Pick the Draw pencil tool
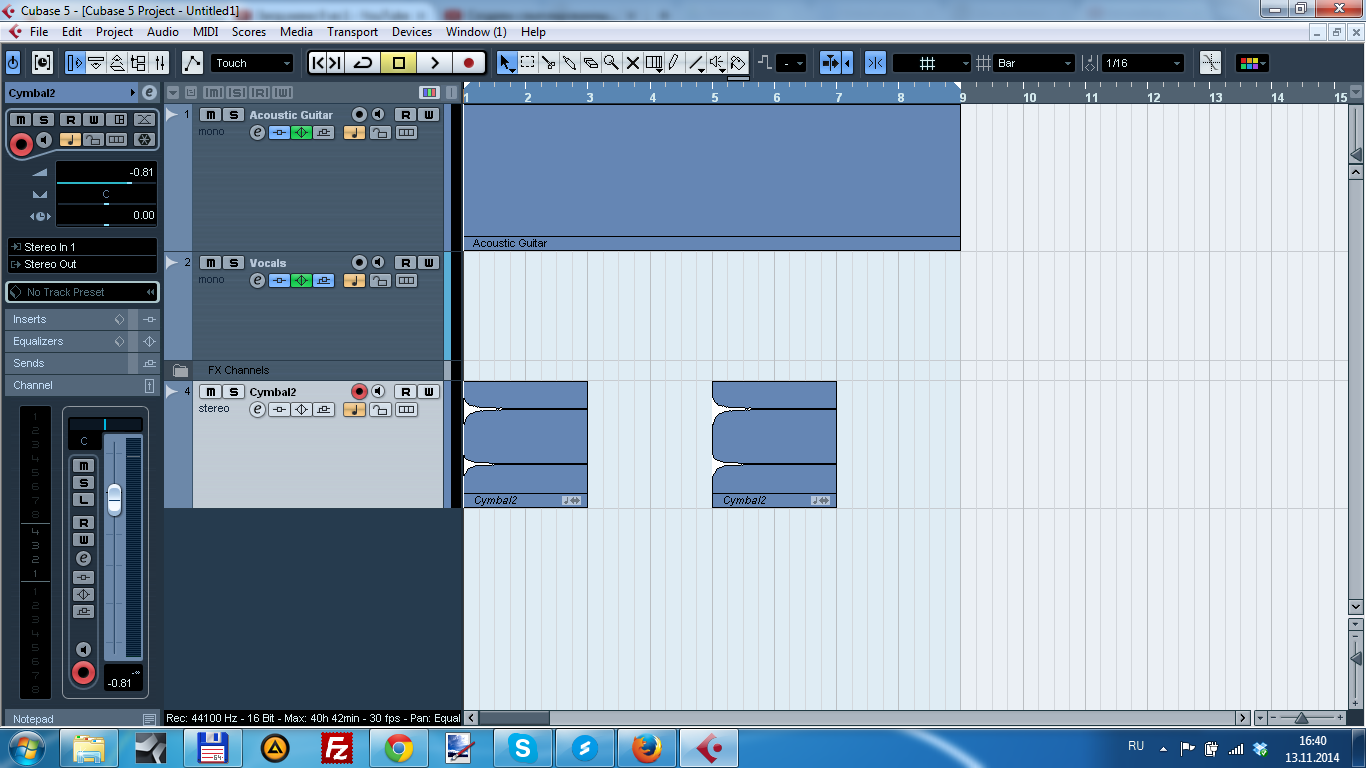The height and width of the screenshot is (768, 1366). click(674, 63)
